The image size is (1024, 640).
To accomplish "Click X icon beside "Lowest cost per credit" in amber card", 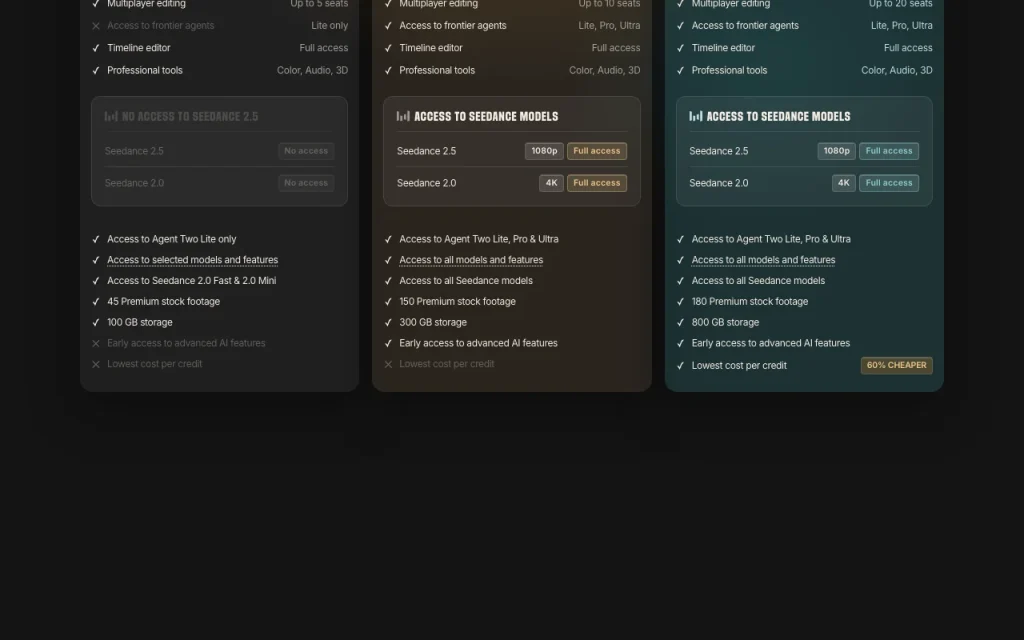I will (x=388, y=364).
